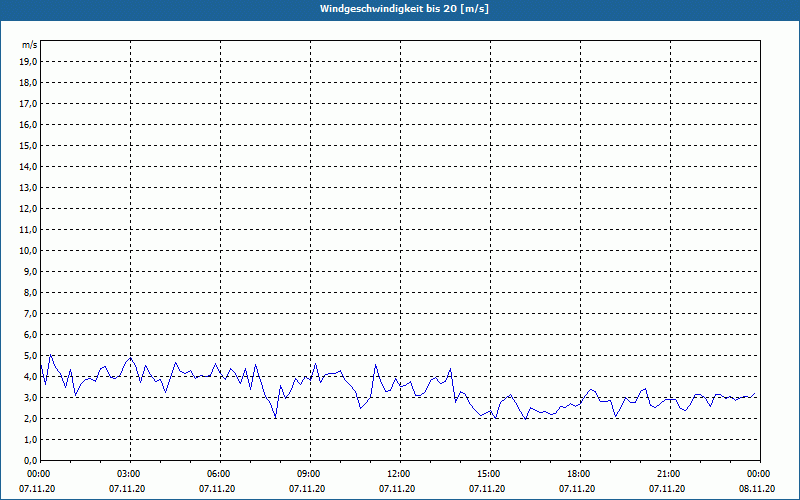Screen dimensions: 800x500
Task: Click the 21:00 time axis label
Action: point(668,474)
